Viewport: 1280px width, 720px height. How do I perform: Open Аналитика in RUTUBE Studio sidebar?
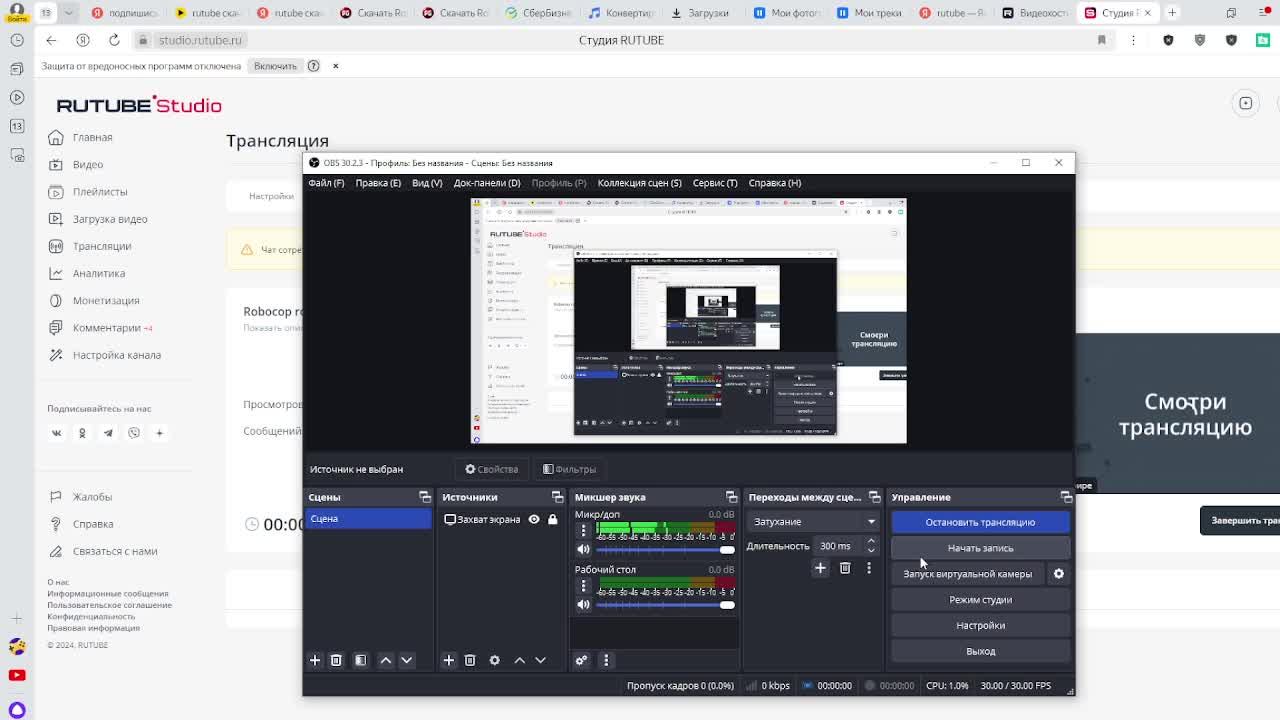[99, 273]
